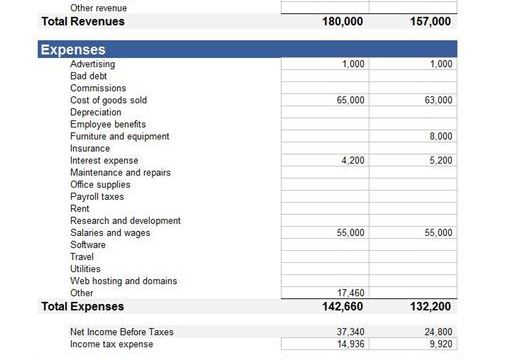Select the Other expense 17,460 cell

coord(325,293)
